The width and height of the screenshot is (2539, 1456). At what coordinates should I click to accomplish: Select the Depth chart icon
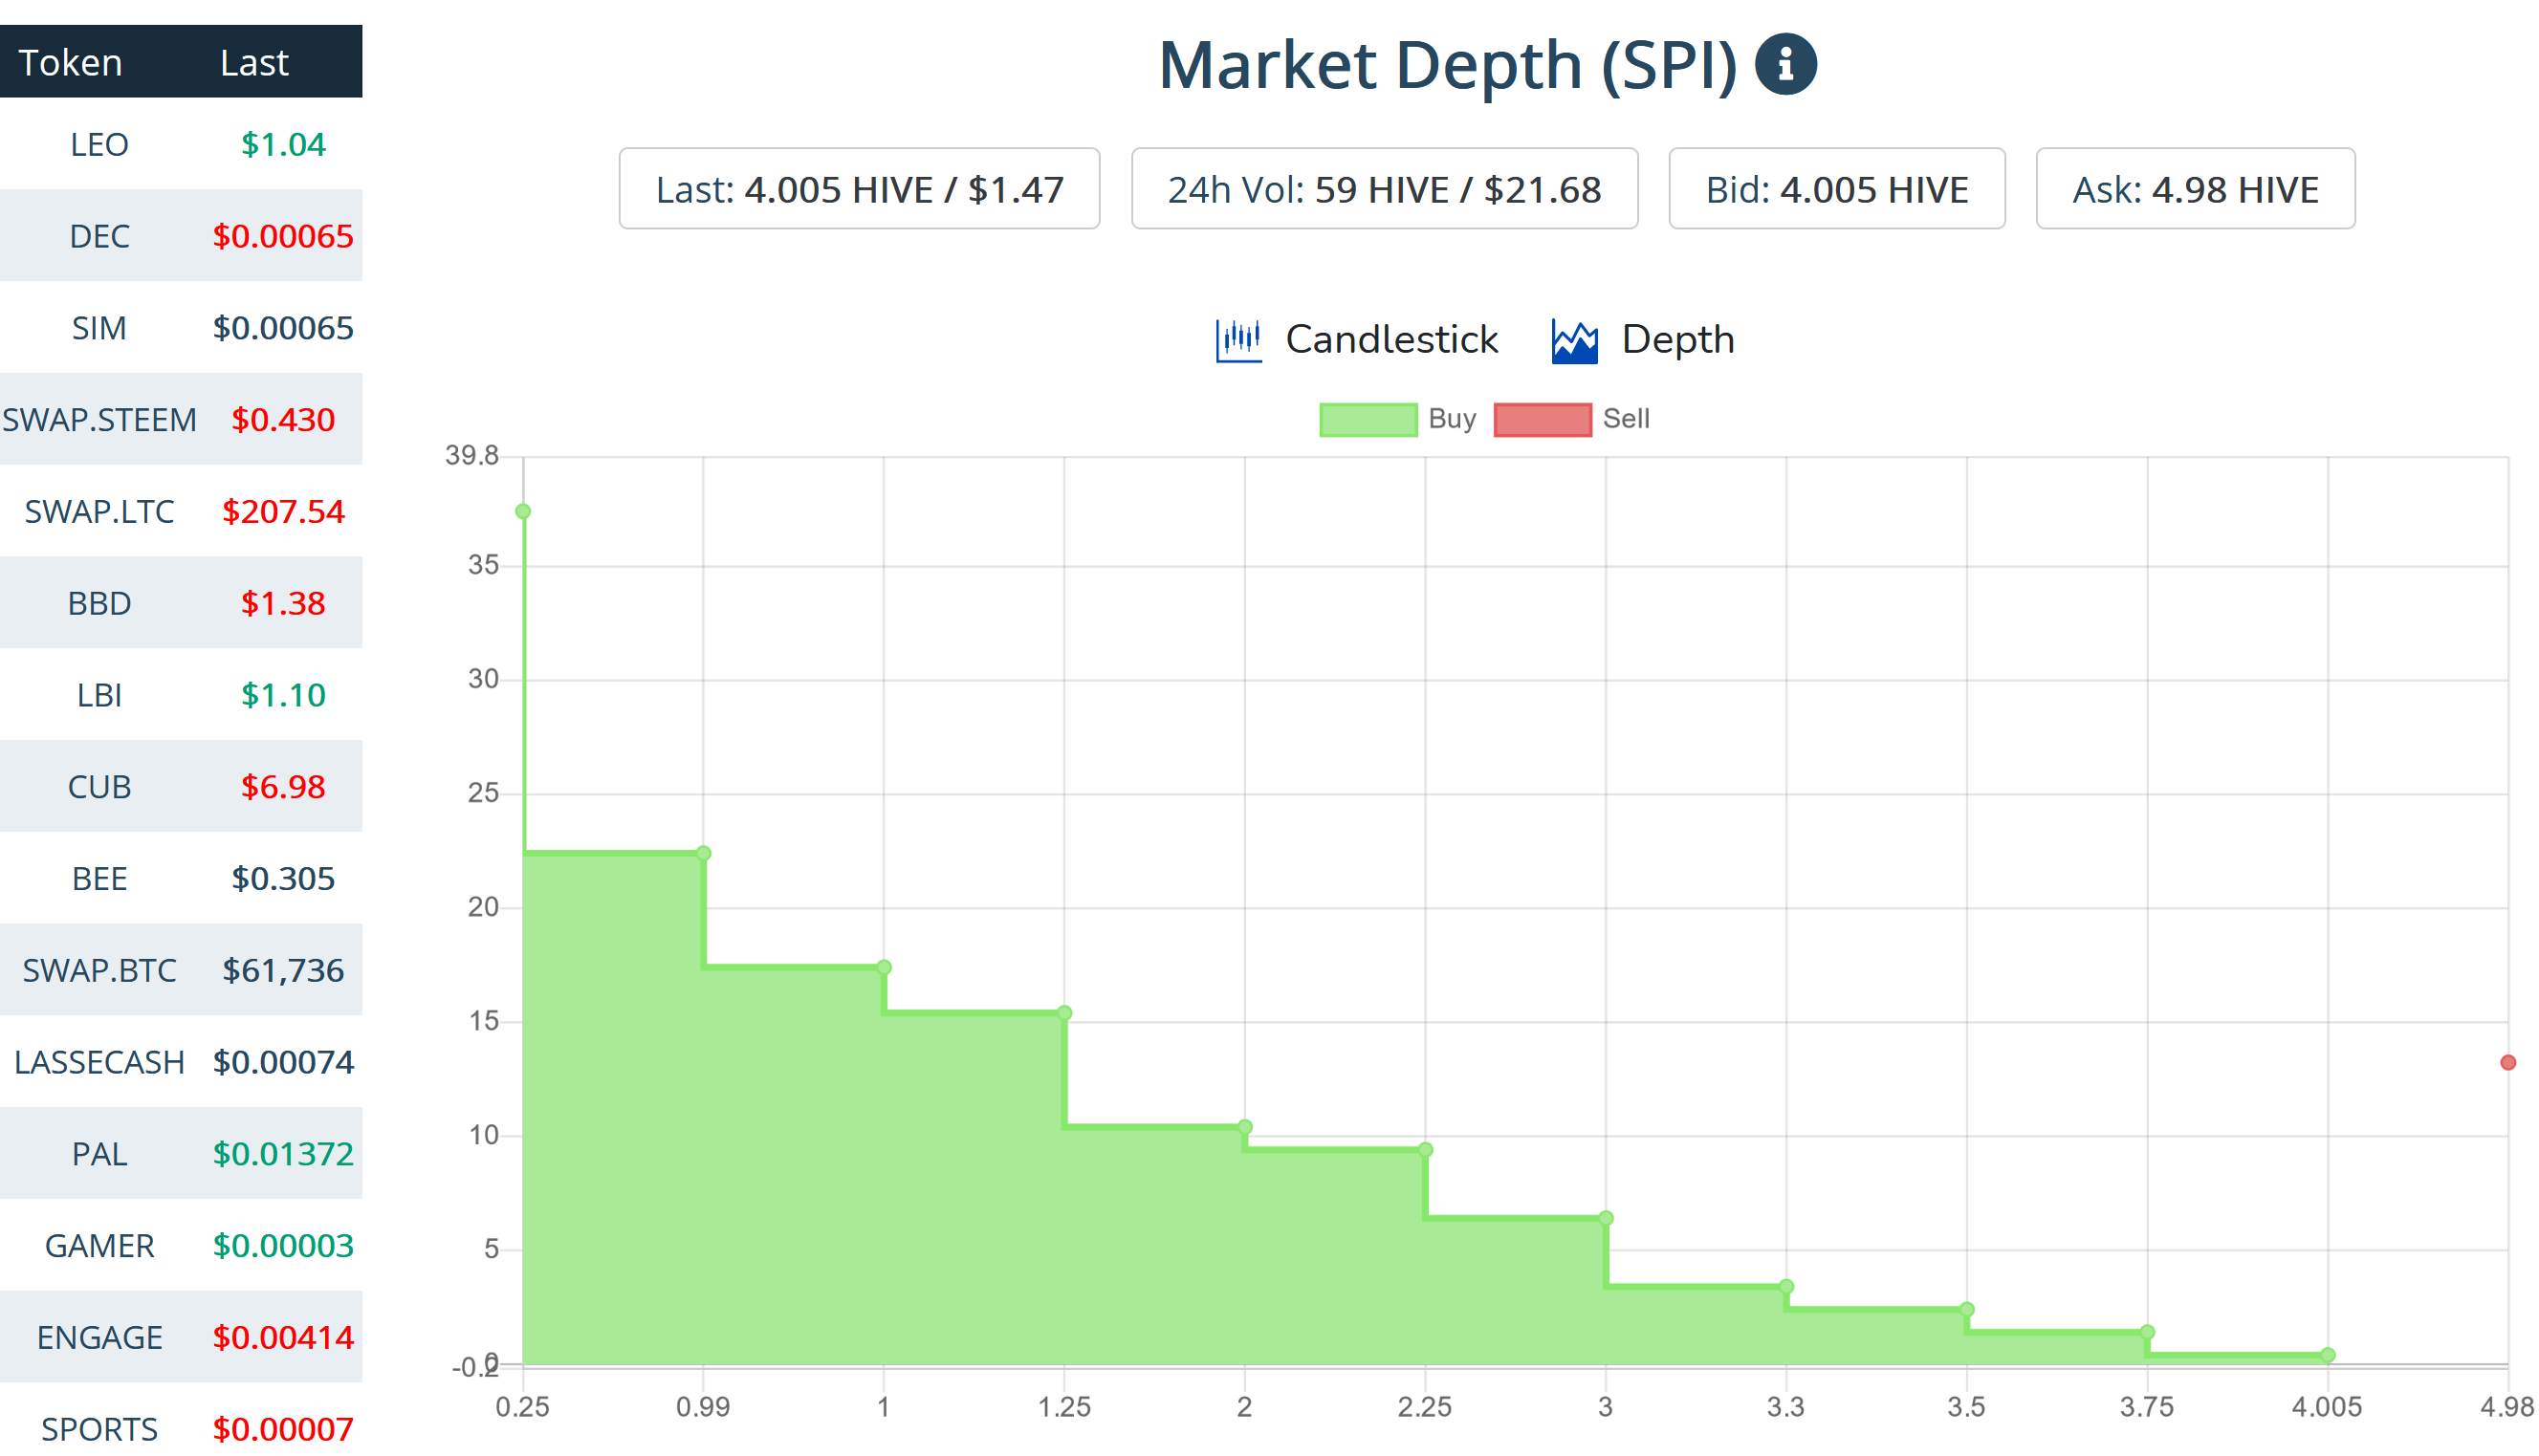point(1573,341)
